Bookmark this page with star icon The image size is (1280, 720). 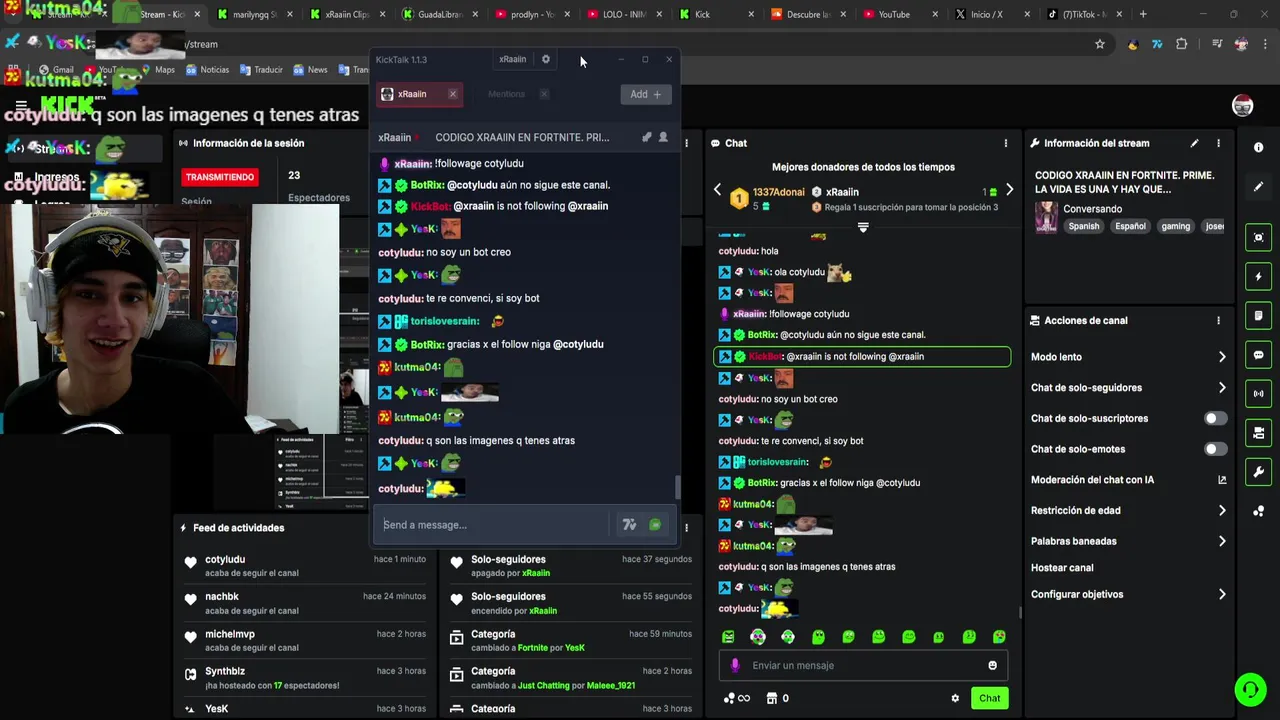1100,44
